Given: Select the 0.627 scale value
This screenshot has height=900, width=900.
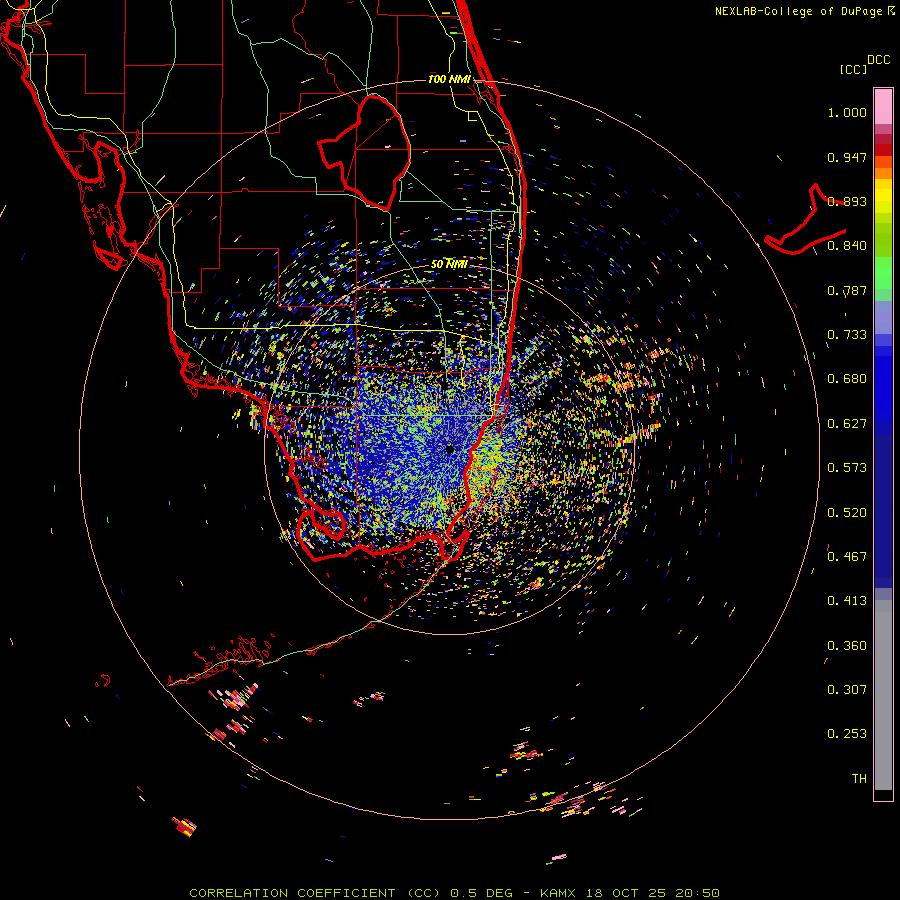Looking at the screenshot, I should [847, 424].
